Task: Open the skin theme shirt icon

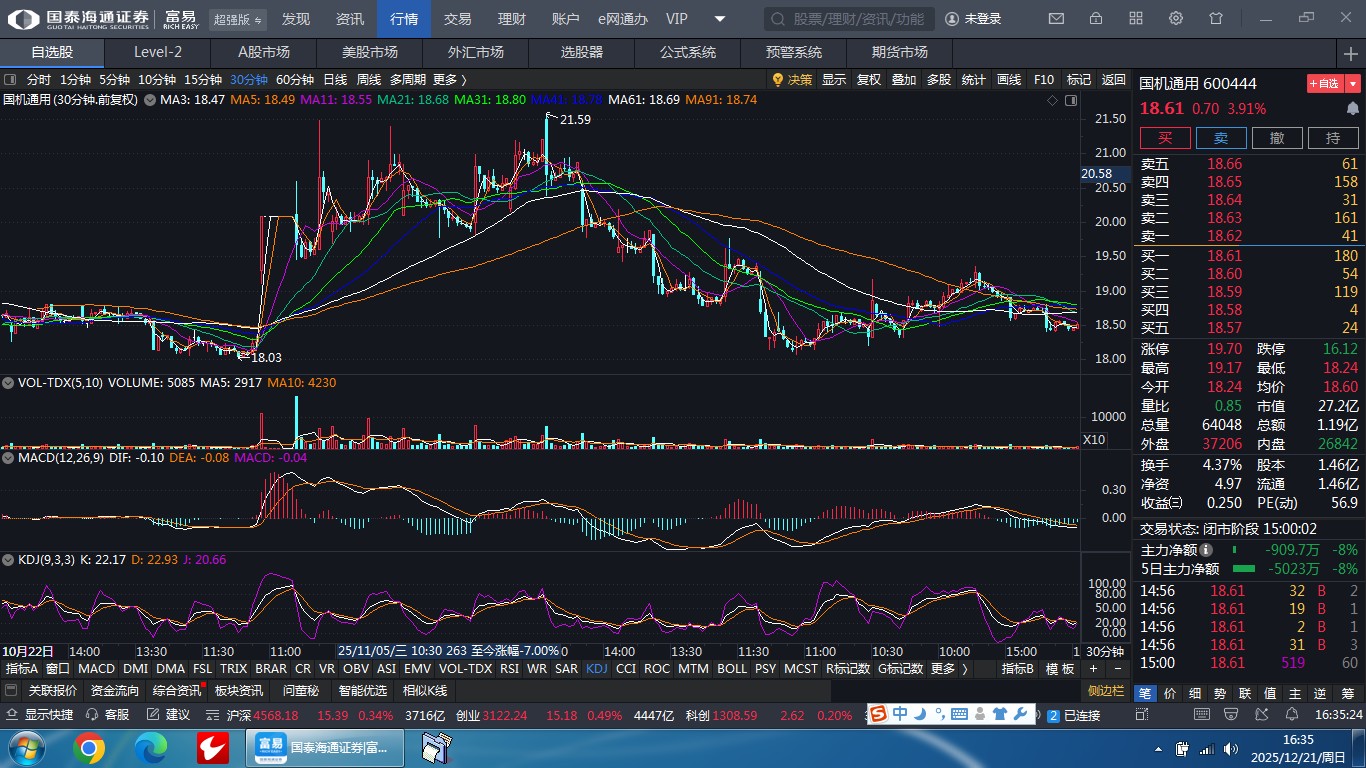Action: 1216,19
